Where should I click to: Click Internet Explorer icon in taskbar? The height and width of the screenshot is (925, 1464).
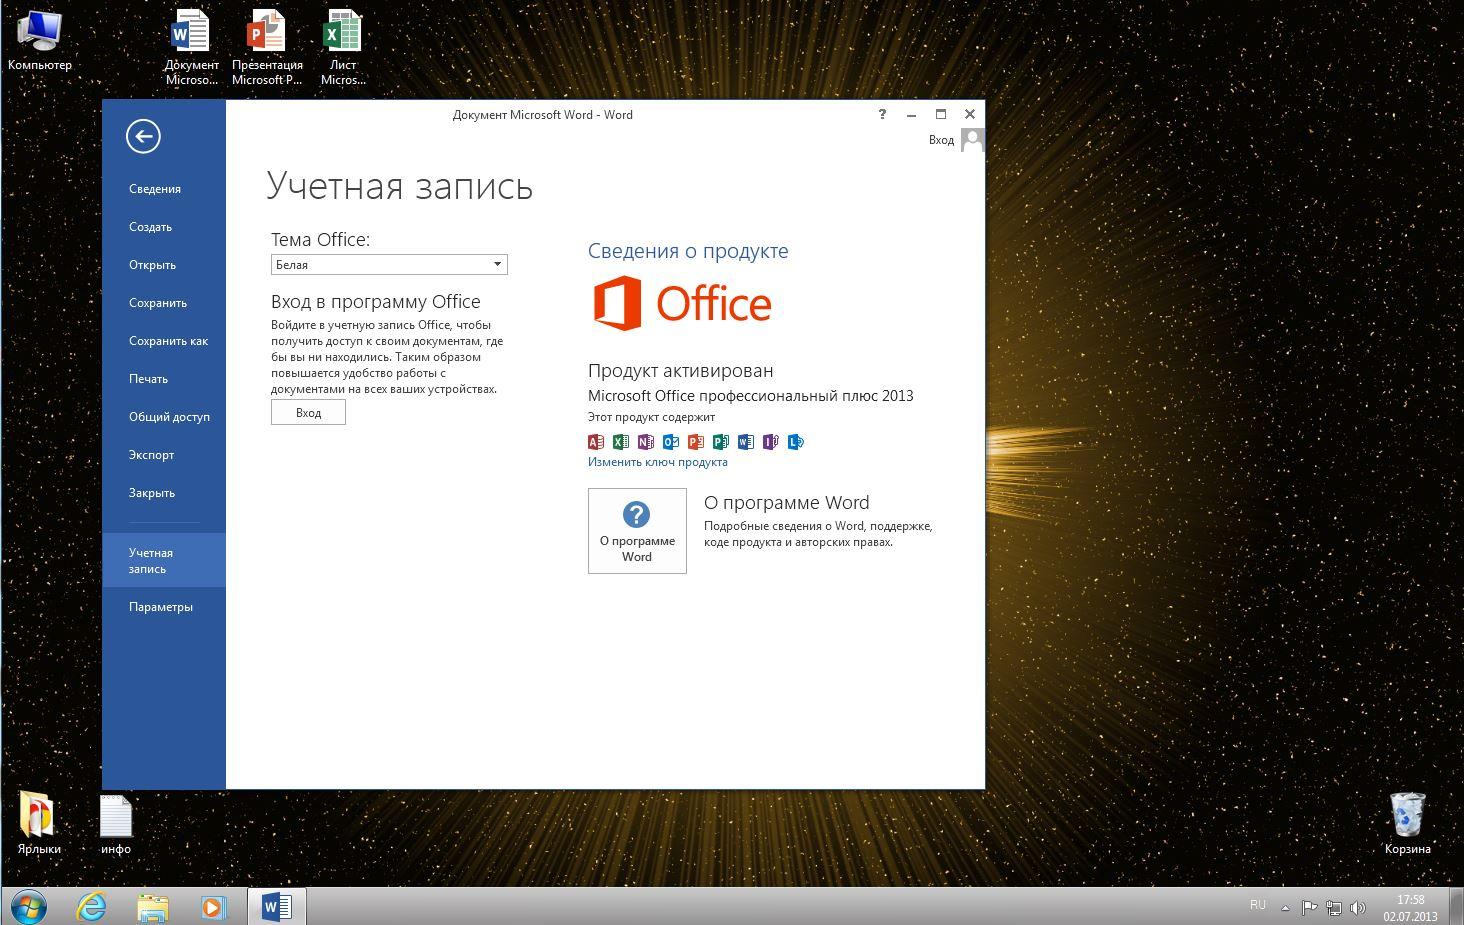(x=92, y=906)
